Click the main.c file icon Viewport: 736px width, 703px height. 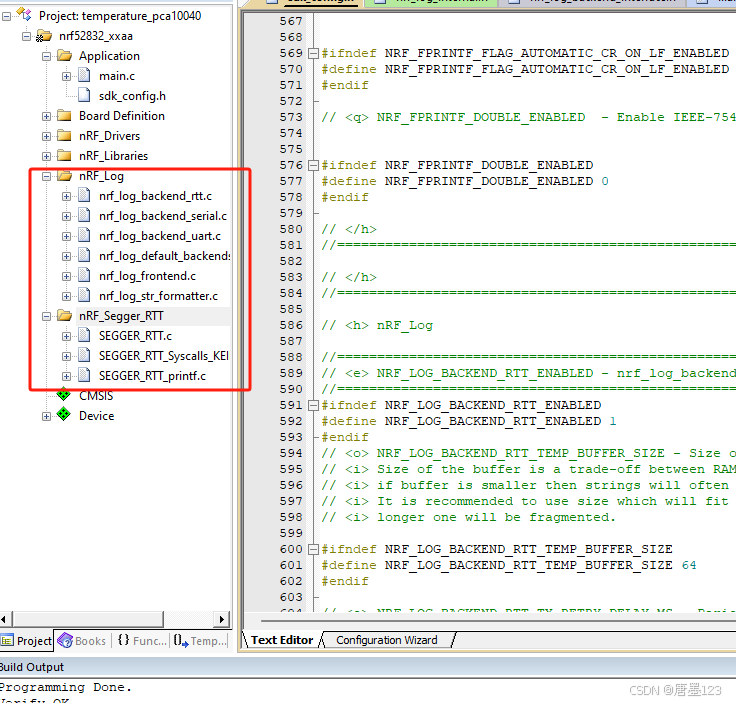(x=84, y=75)
